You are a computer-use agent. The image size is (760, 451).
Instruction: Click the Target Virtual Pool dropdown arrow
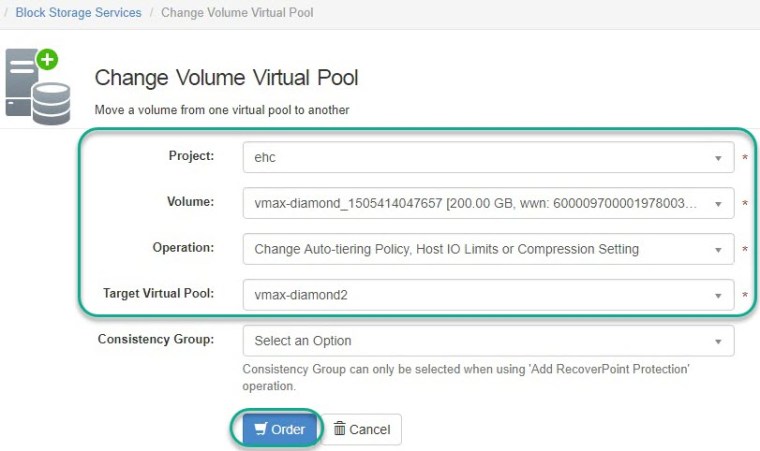click(x=718, y=296)
